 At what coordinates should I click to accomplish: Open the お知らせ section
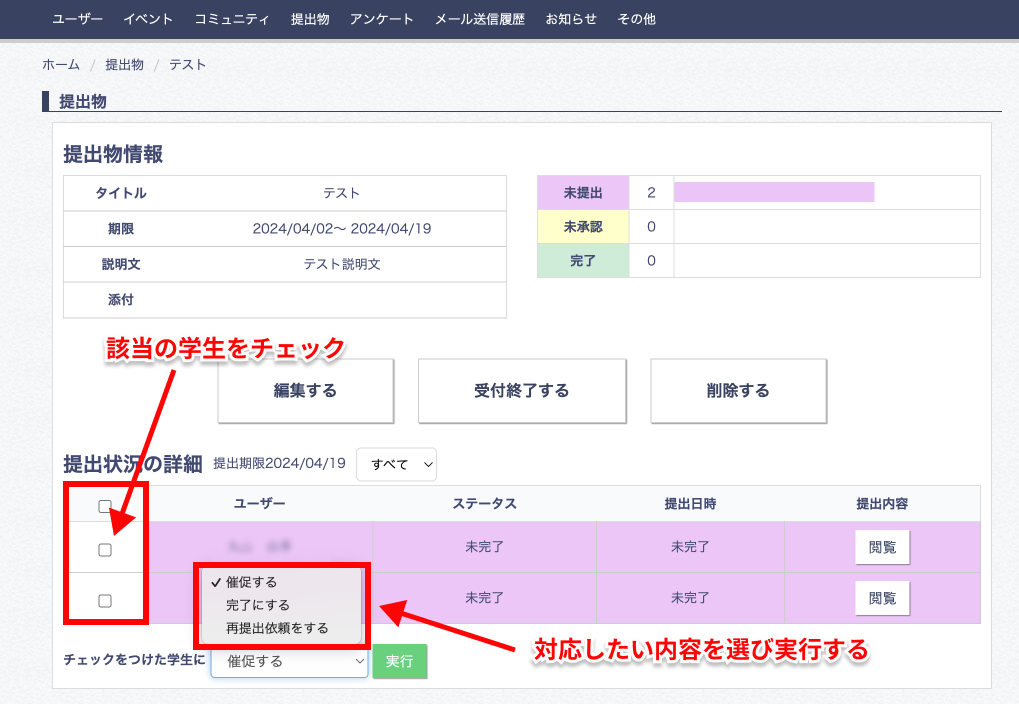click(x=570, y=18)
